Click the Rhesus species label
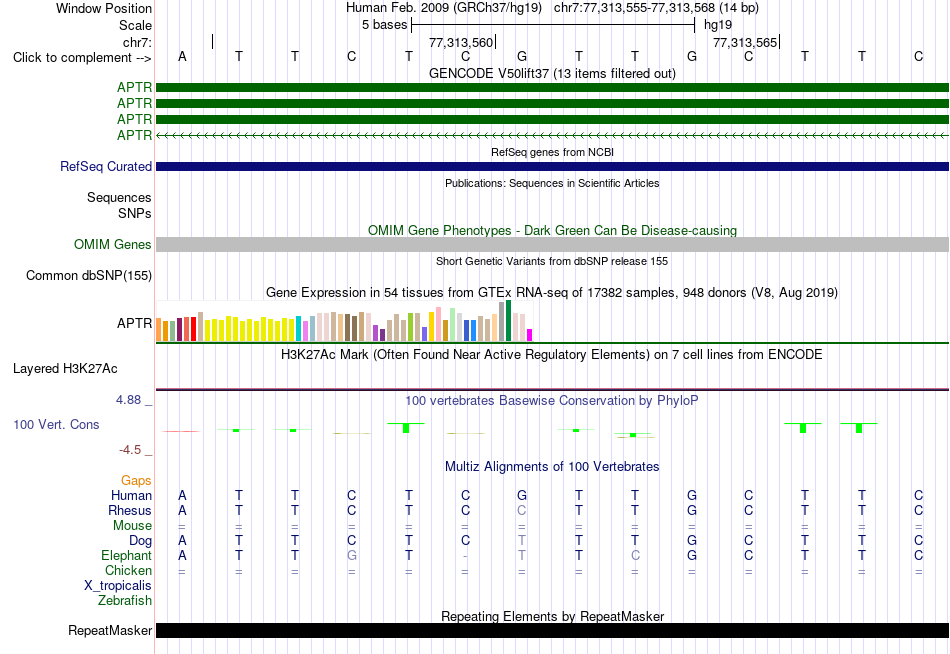This screenshot has height=654, width=950. click(x=130, y=510)
